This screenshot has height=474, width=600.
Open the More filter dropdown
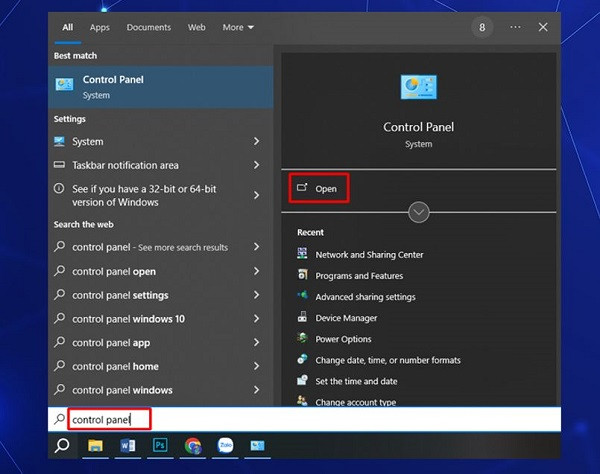pyautogui.click(x=238, y=28)
